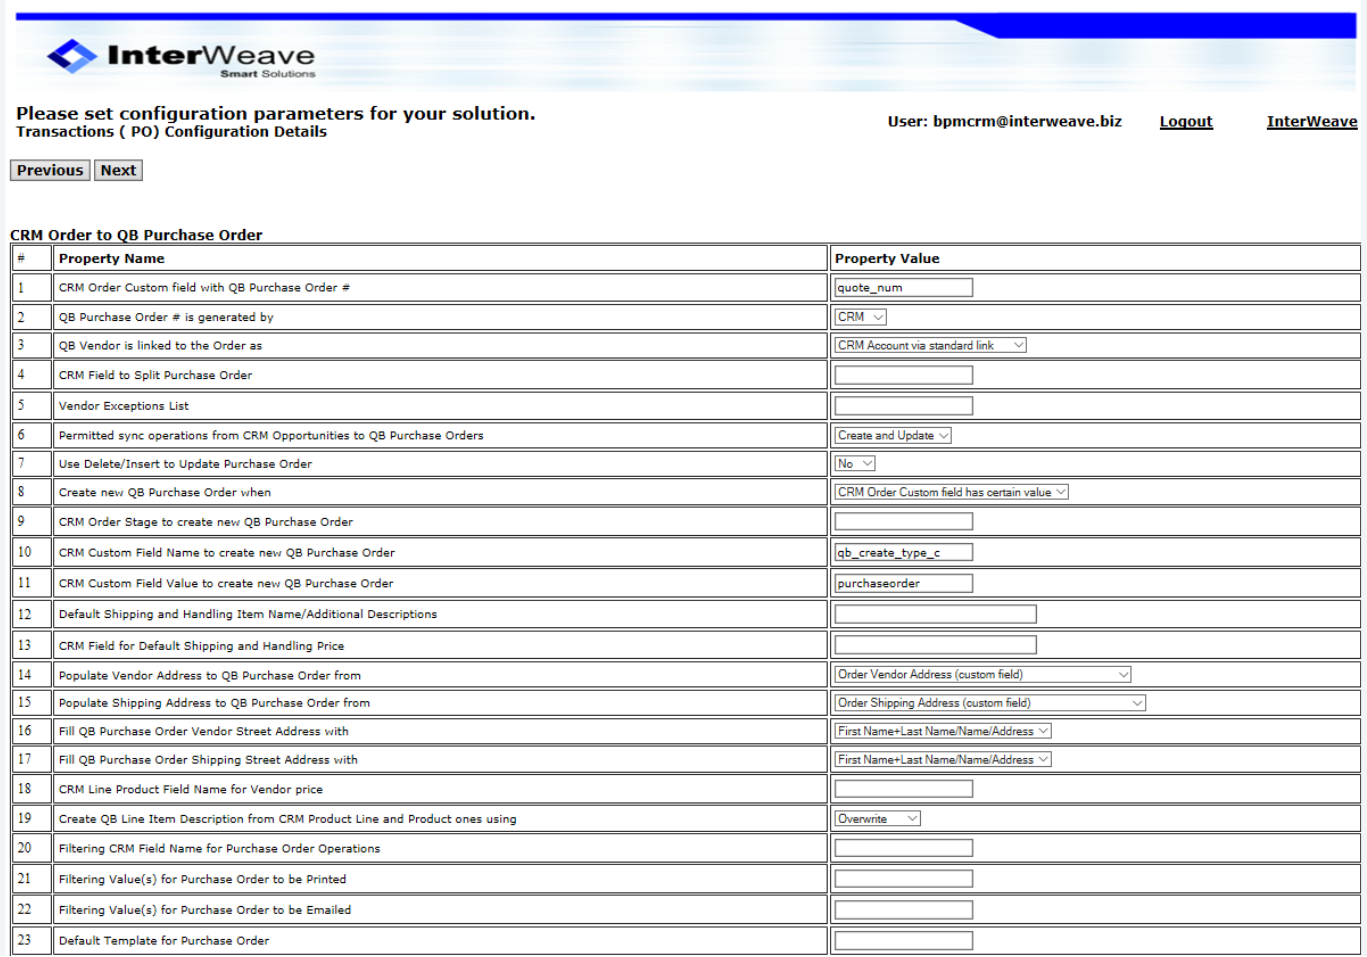This screenshot has height=957, width=1367.
Task: Open the InterWeave link
Action: click(x=1310, y=121)
